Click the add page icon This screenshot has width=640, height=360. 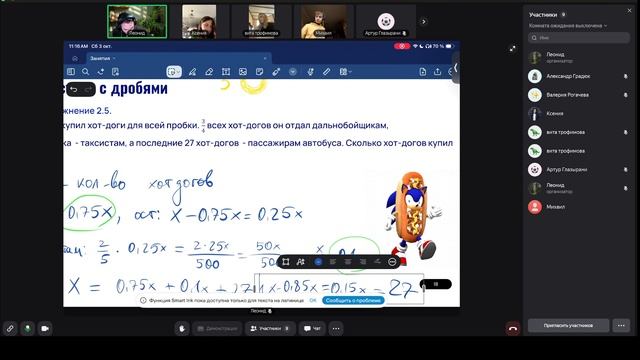click(422, 72)
